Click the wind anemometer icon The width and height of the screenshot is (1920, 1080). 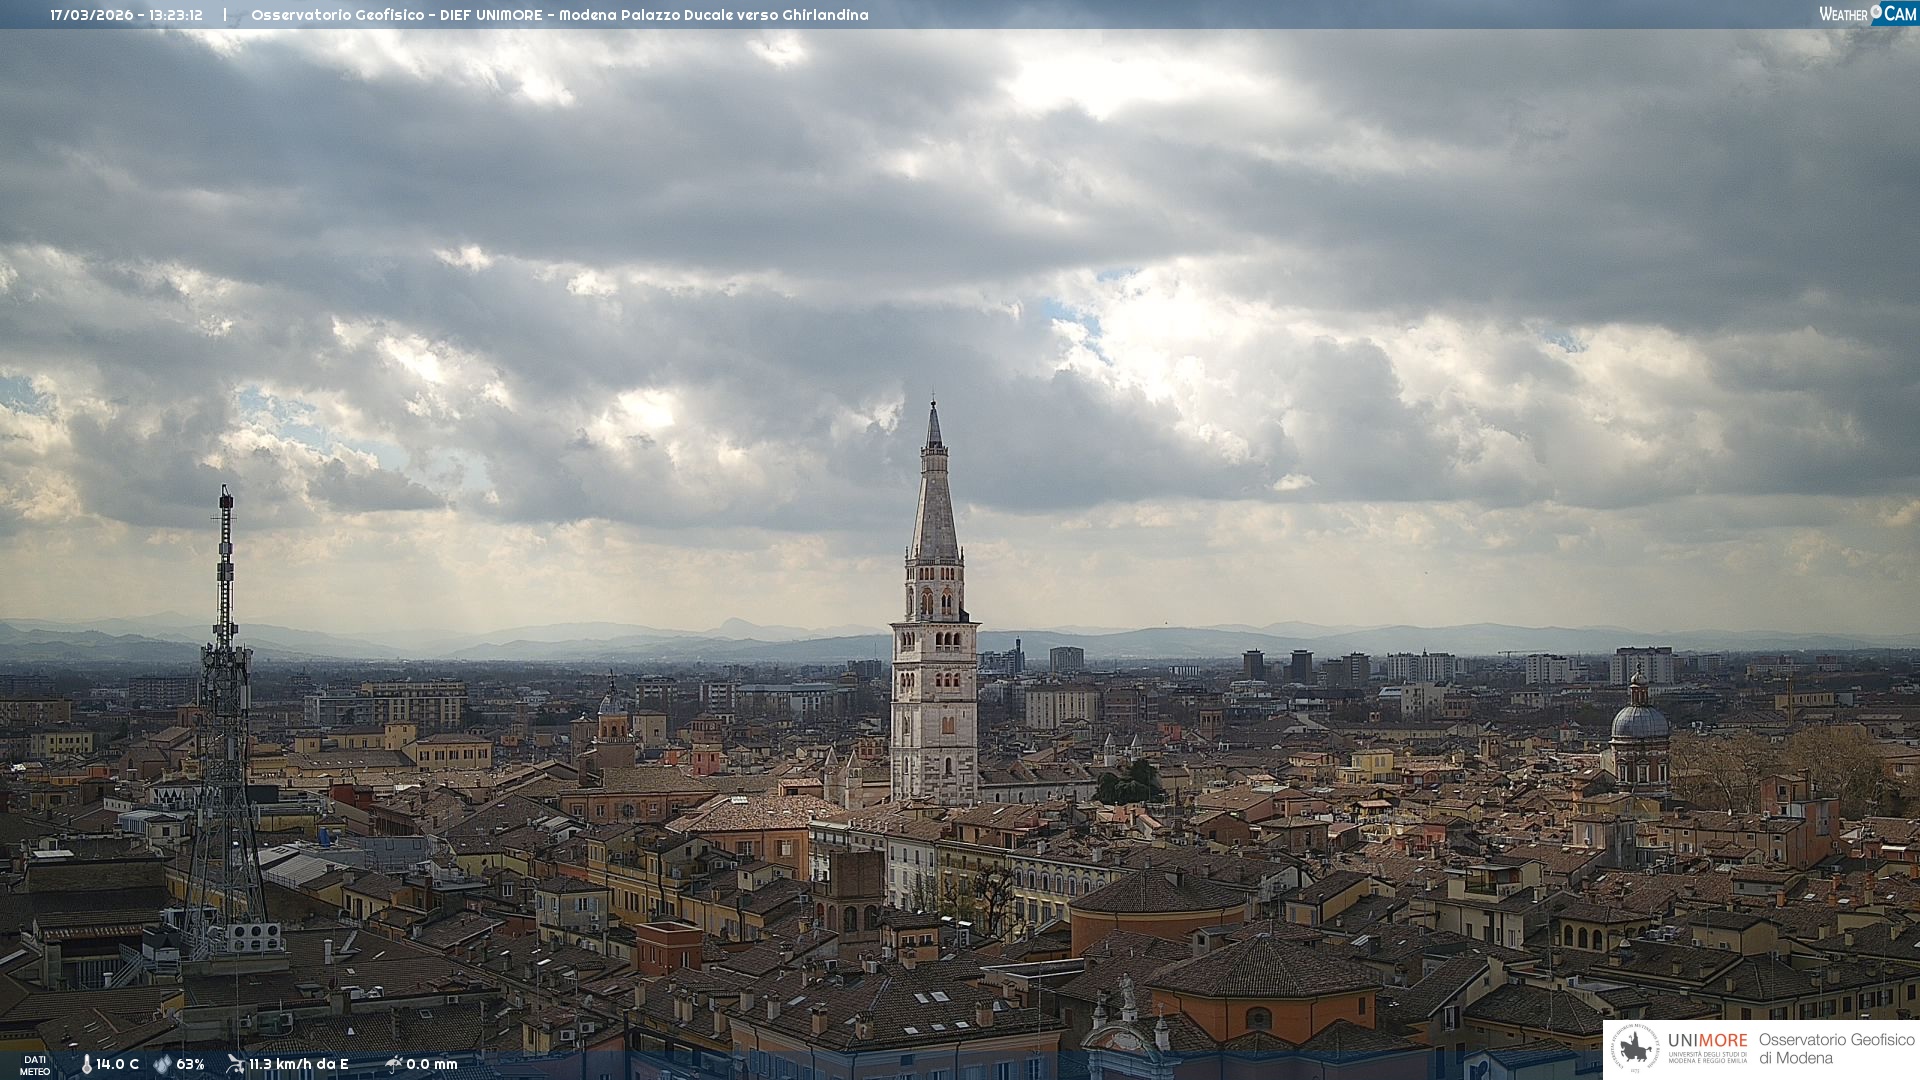point(235,1064)
